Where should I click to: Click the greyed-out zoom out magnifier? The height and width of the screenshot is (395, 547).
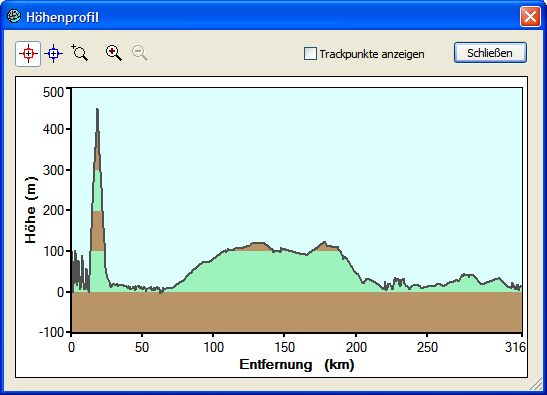[x=140, y=53]
